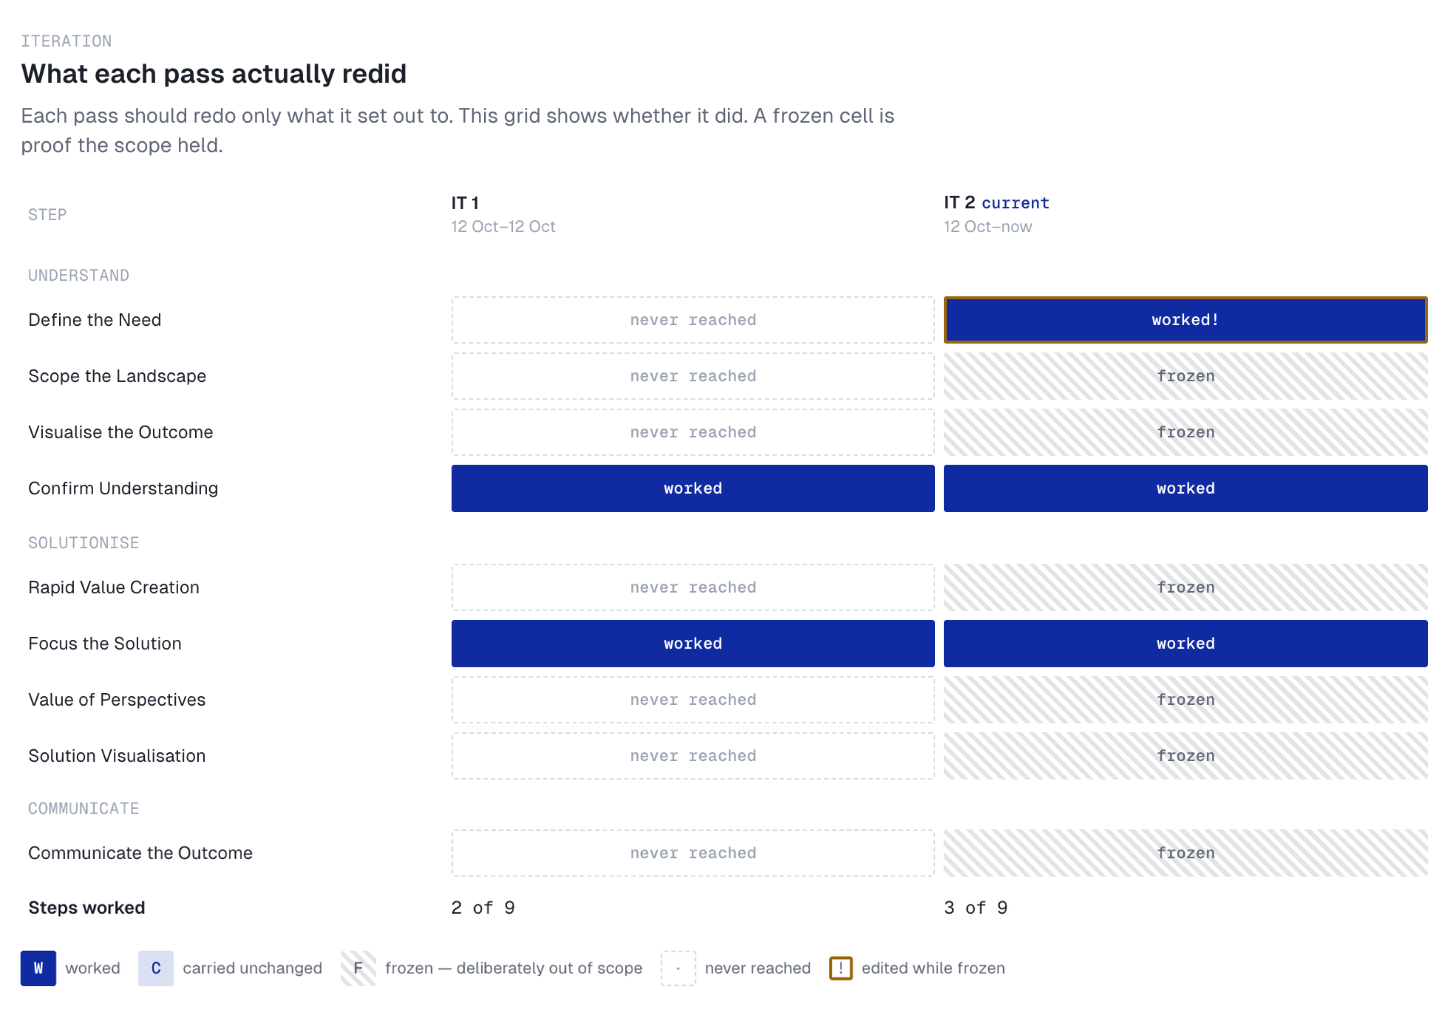
Task: Click the COMMUNICATE section heading
Action: coord(84,809)
